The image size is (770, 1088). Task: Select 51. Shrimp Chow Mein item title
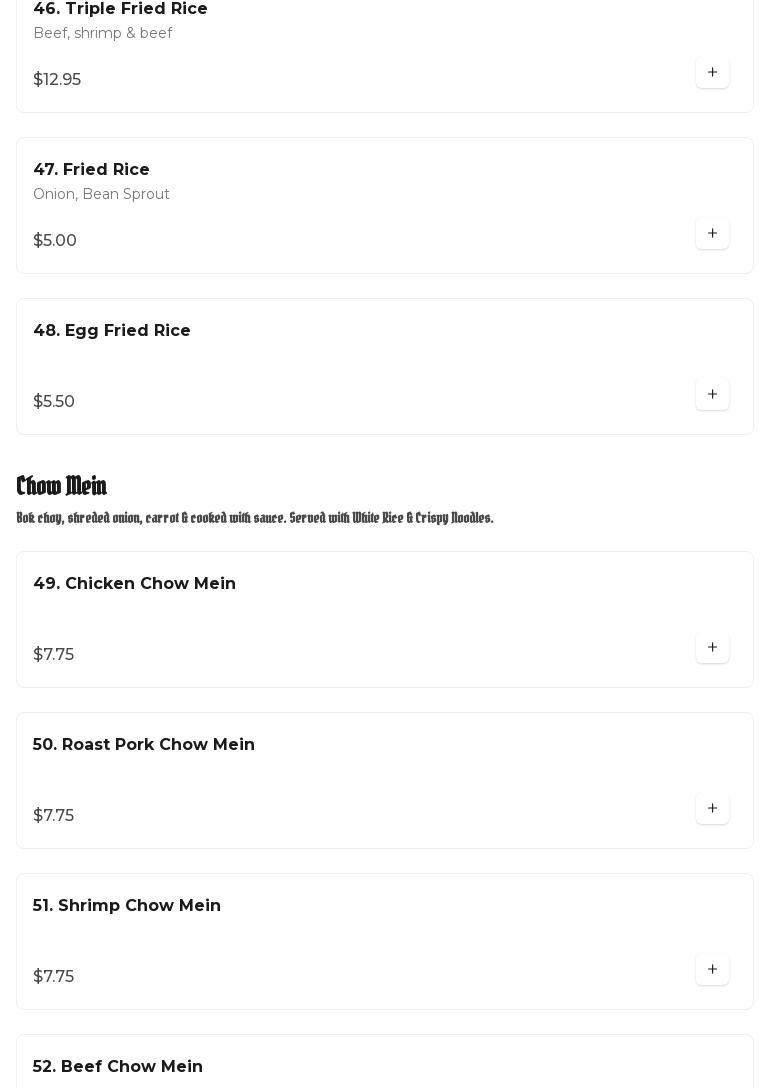[127, 906]
